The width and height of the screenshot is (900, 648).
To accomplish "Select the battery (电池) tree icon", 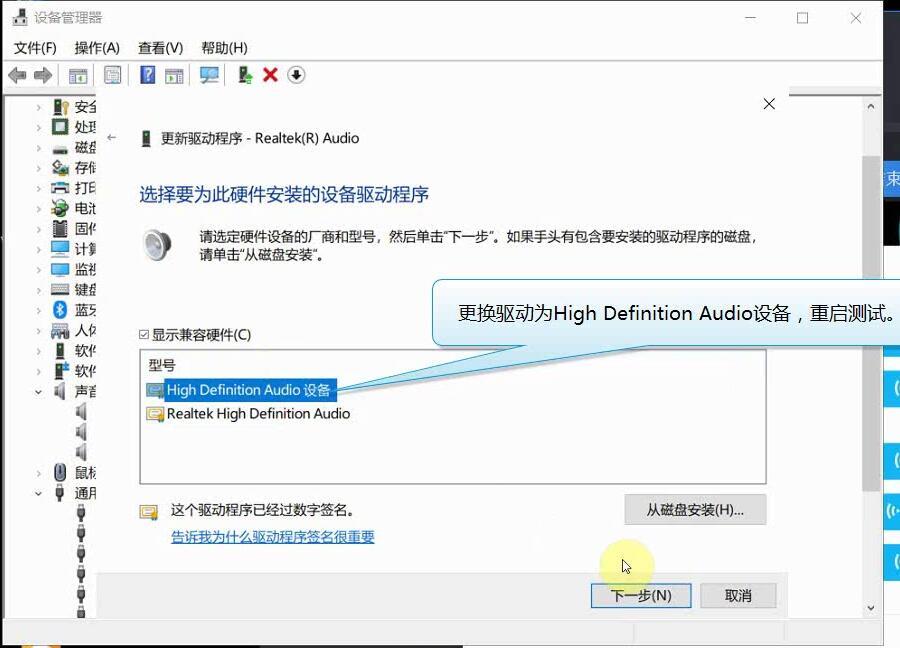I will 60,208.
